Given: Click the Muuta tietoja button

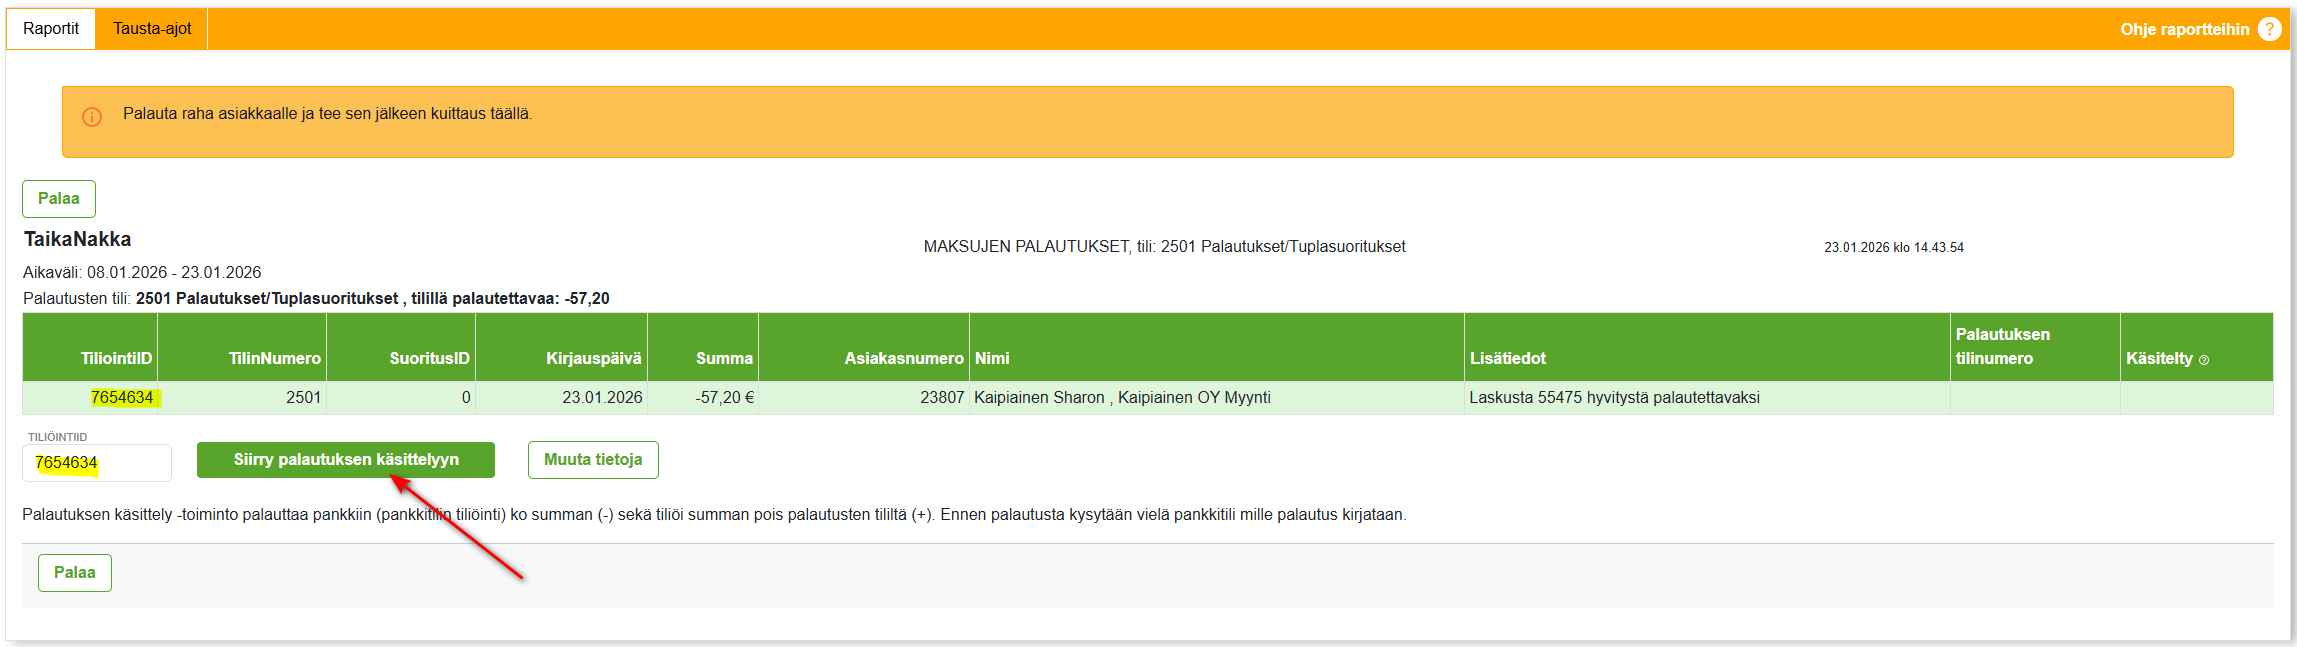Looking at the screenshot, I should [x=593, y=460].
